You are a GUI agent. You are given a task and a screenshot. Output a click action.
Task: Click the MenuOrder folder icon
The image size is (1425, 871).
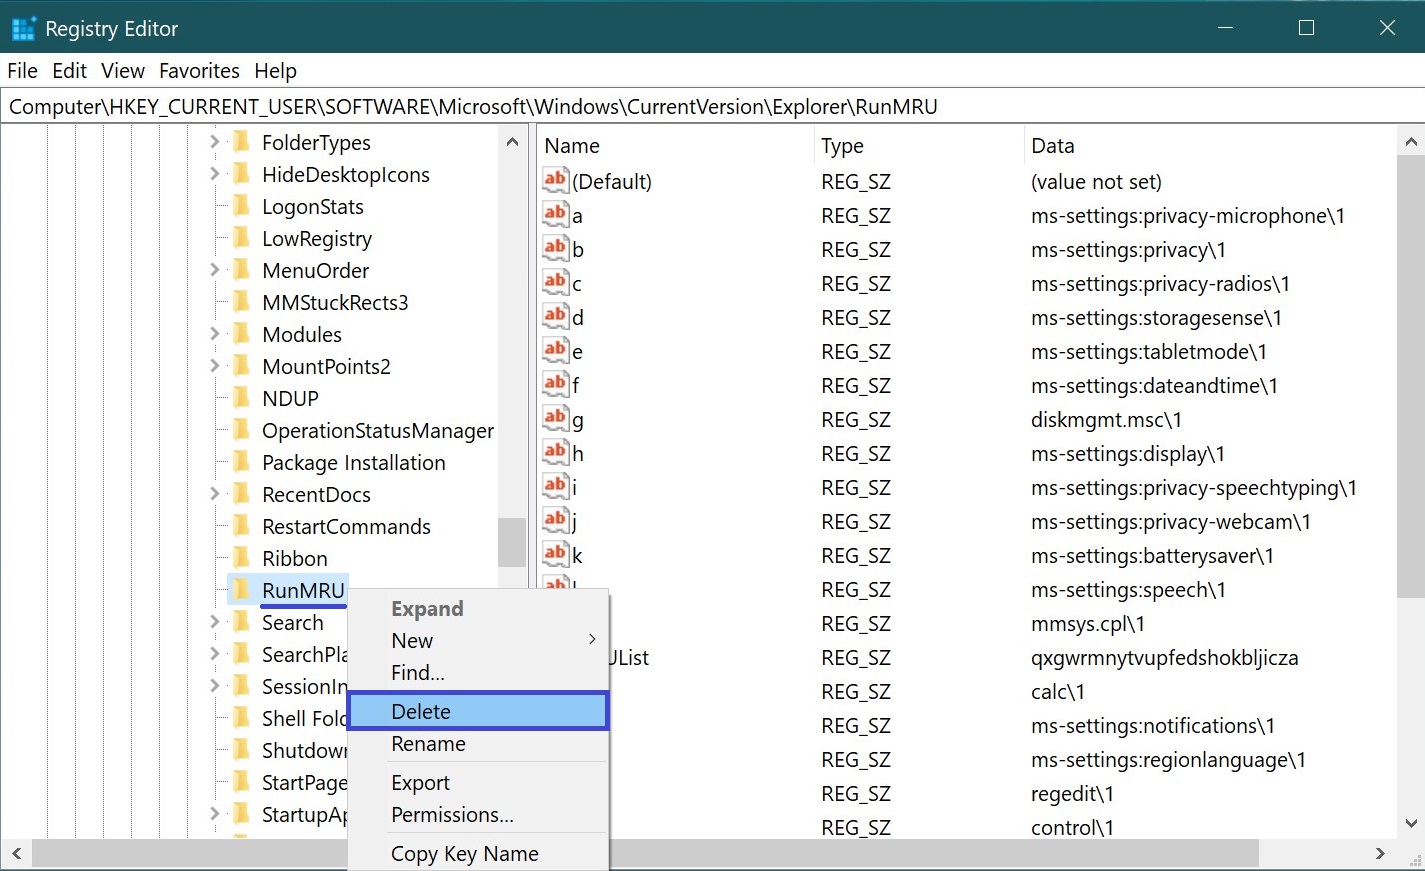(x=241, y=270)
